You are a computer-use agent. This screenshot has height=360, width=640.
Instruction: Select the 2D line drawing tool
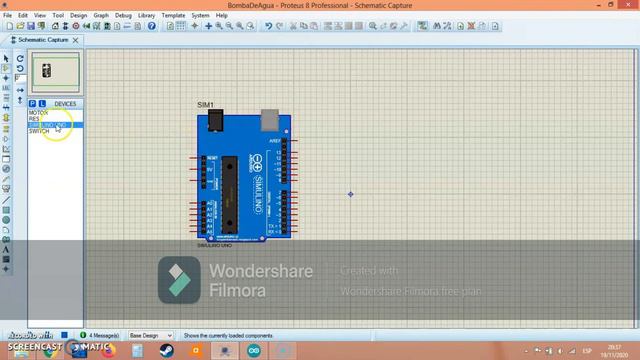point(6,200)
